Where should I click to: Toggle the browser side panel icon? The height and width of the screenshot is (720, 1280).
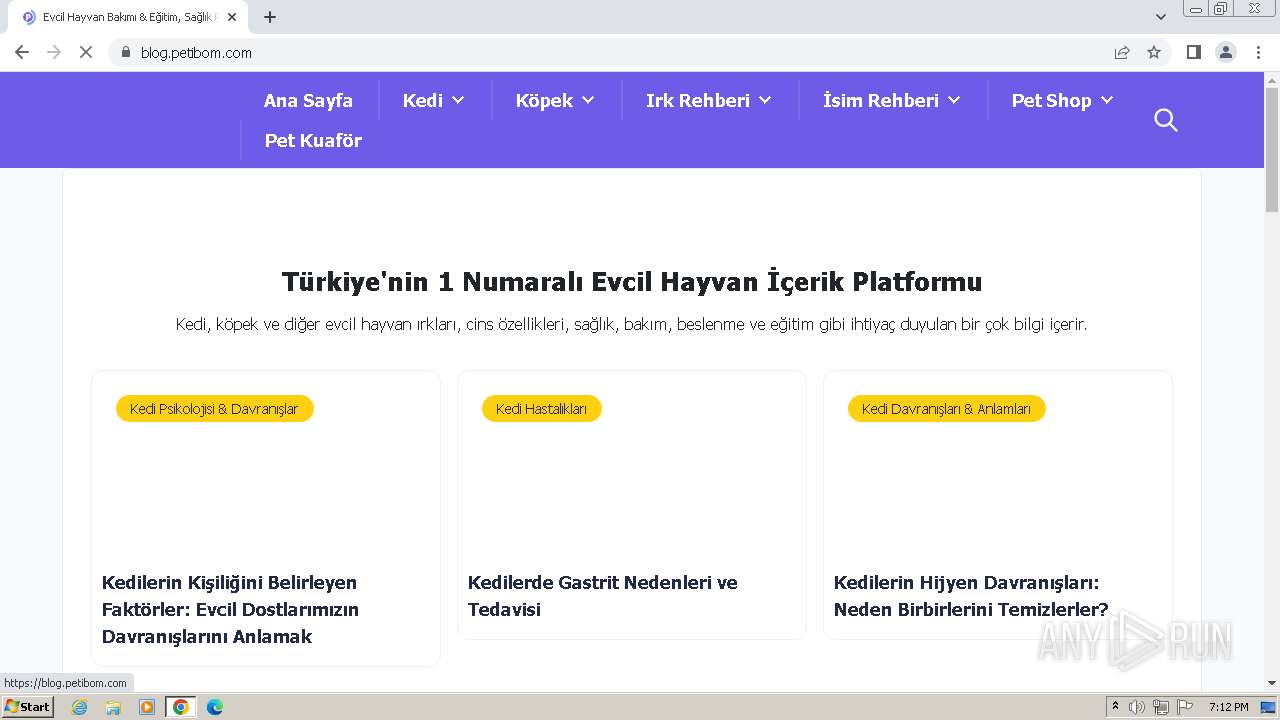click(x=1193, y=52)
